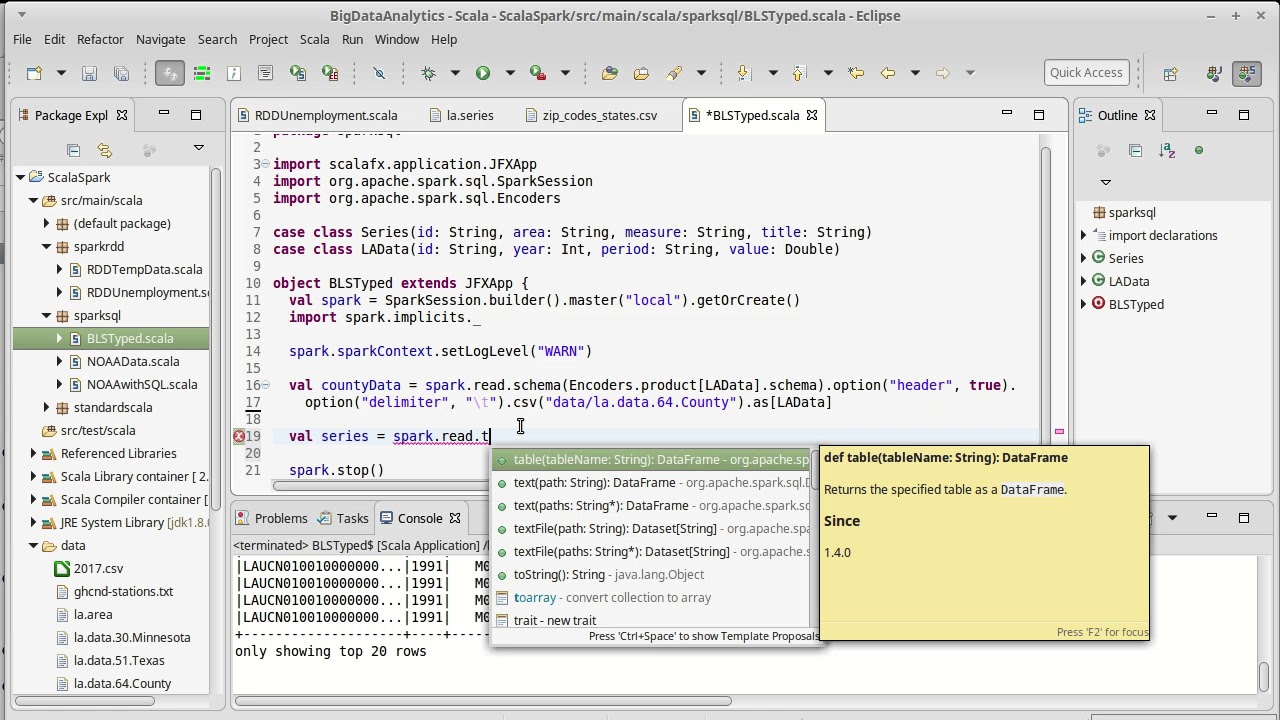The width and height of the screenshot is (1280, 720).
Task: Expand the Referenced Libraries node
Action: [x=33, y=454]
